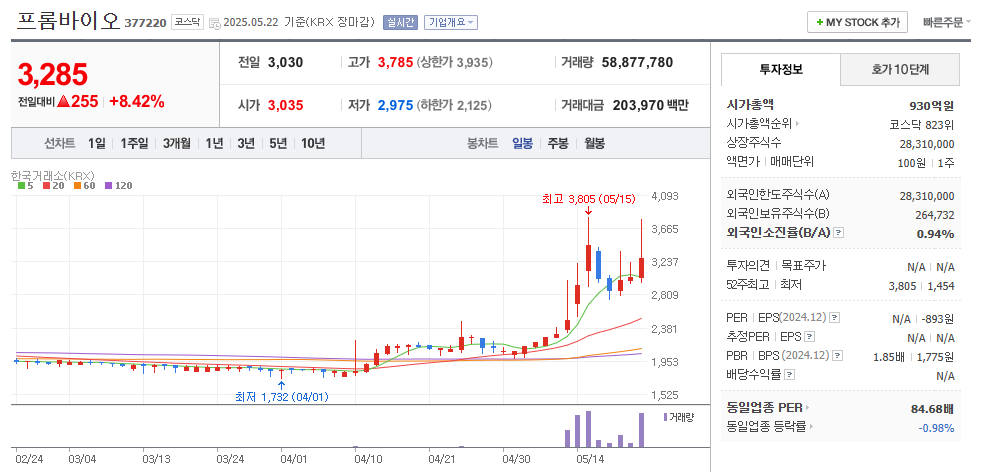Click the 시가 value 3,035
987x472 pixels.
pos(286,105)
